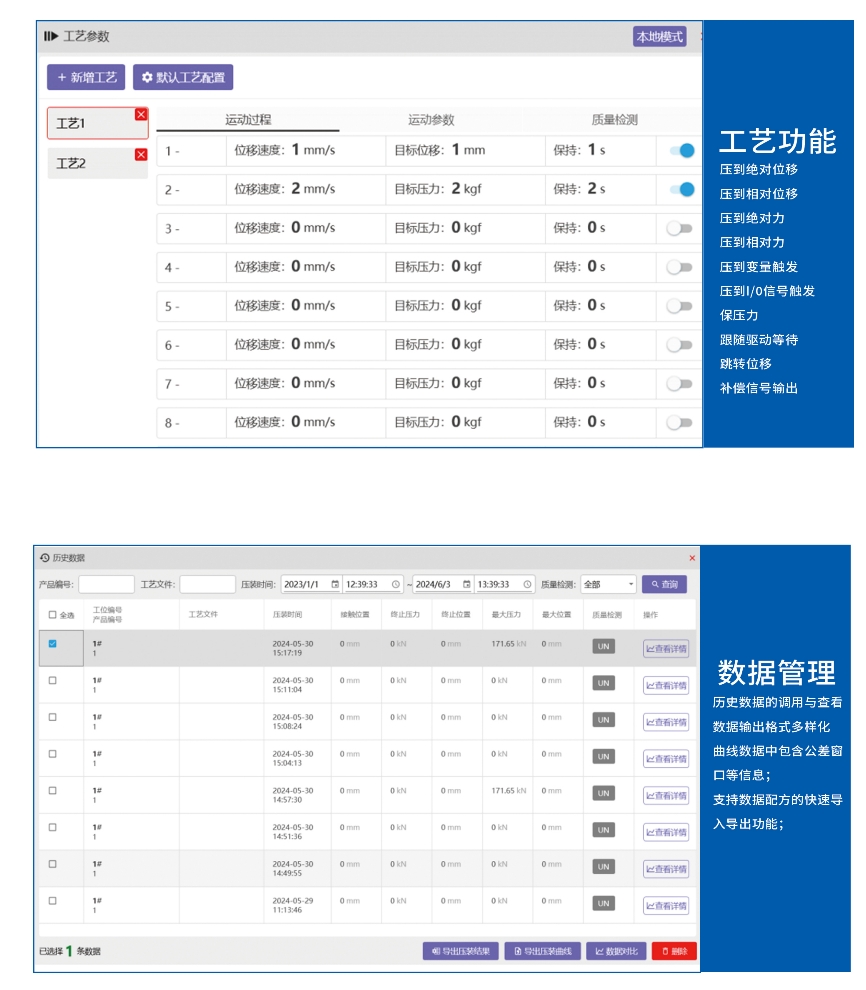Open clock picker for end time 13:39:33
This screenshot has height=990, width=866.
527,584
